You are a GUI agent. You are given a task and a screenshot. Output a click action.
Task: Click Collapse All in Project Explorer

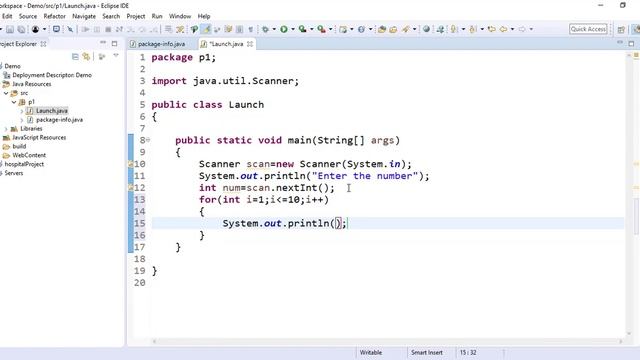point(75,56)
